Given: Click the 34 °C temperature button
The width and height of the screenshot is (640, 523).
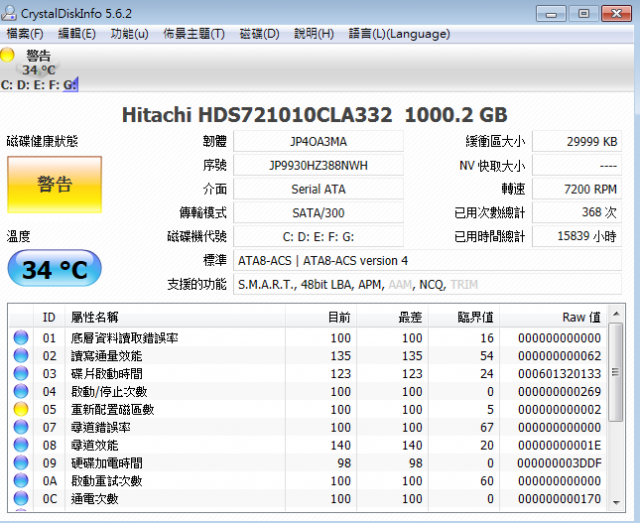Looking at the screenshot, I should tap(54, 268).
